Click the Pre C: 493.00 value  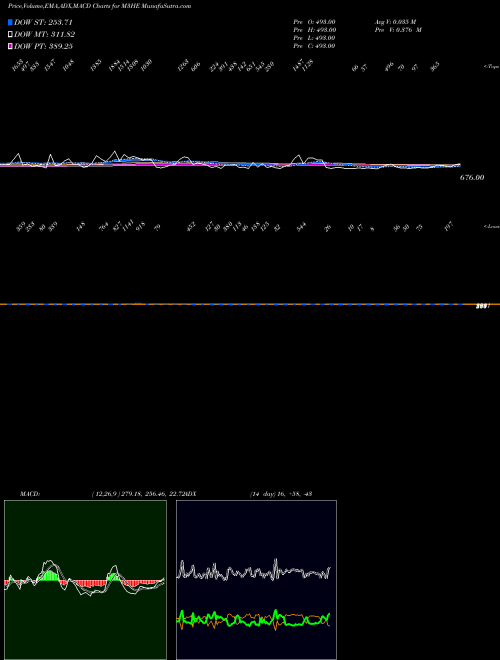pos(314,46)
